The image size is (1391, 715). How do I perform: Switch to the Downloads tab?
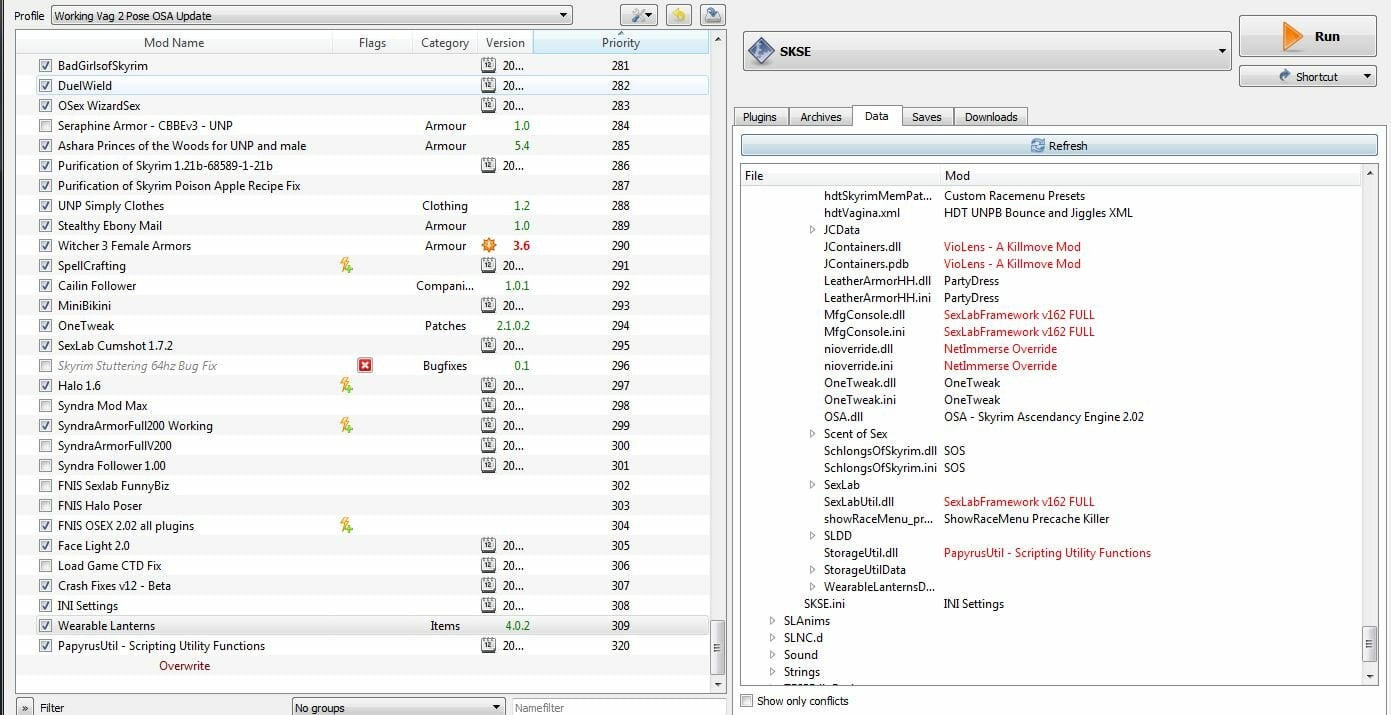(x=991, y=117)
